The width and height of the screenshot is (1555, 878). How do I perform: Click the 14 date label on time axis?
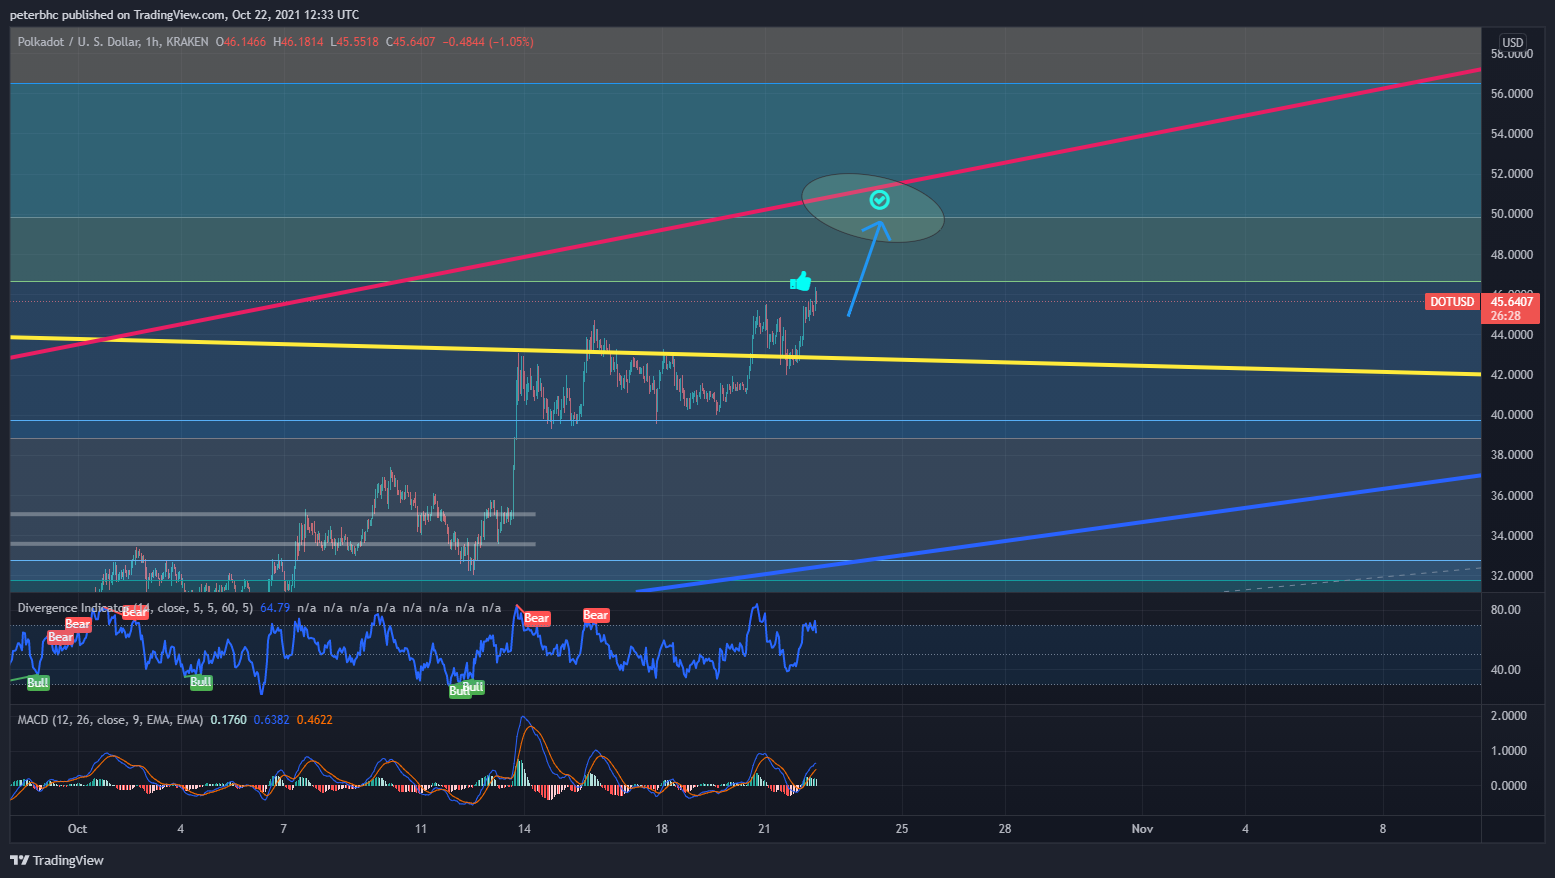pyautogui.click(x=524, y=829)
